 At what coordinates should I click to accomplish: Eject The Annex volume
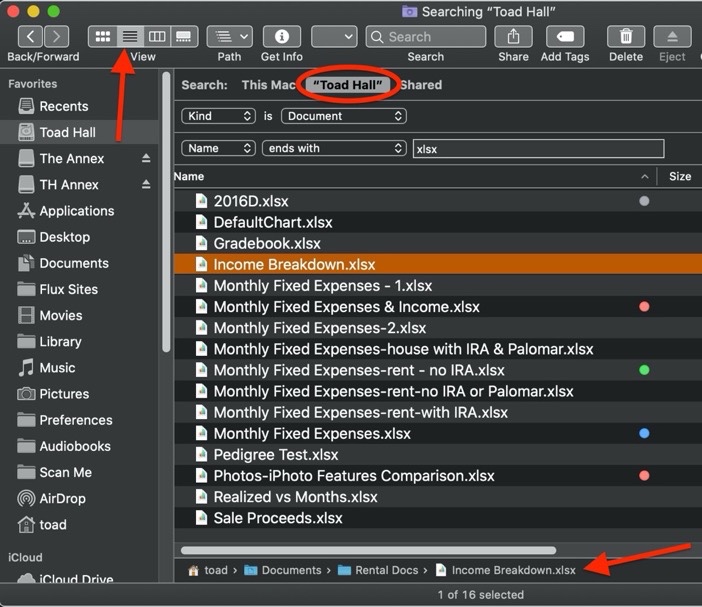click(146, 158)
